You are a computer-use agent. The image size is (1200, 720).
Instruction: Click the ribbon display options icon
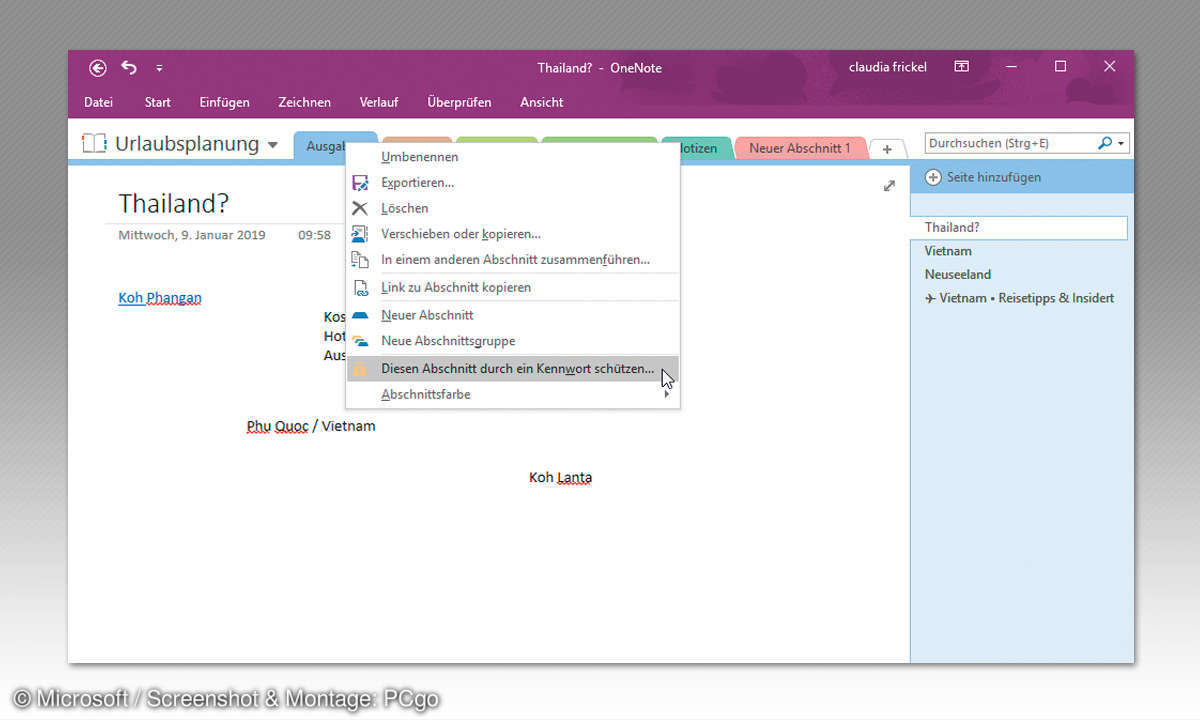pyautogui.click(x=961, y=67)
